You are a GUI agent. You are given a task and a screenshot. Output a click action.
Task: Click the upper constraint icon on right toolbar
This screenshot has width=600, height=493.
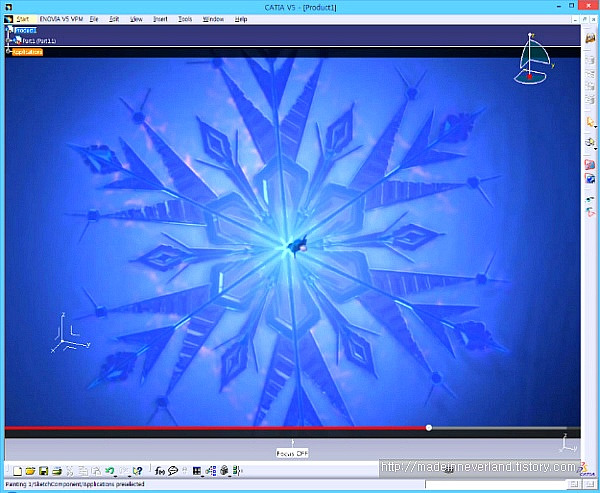[590, 199]
